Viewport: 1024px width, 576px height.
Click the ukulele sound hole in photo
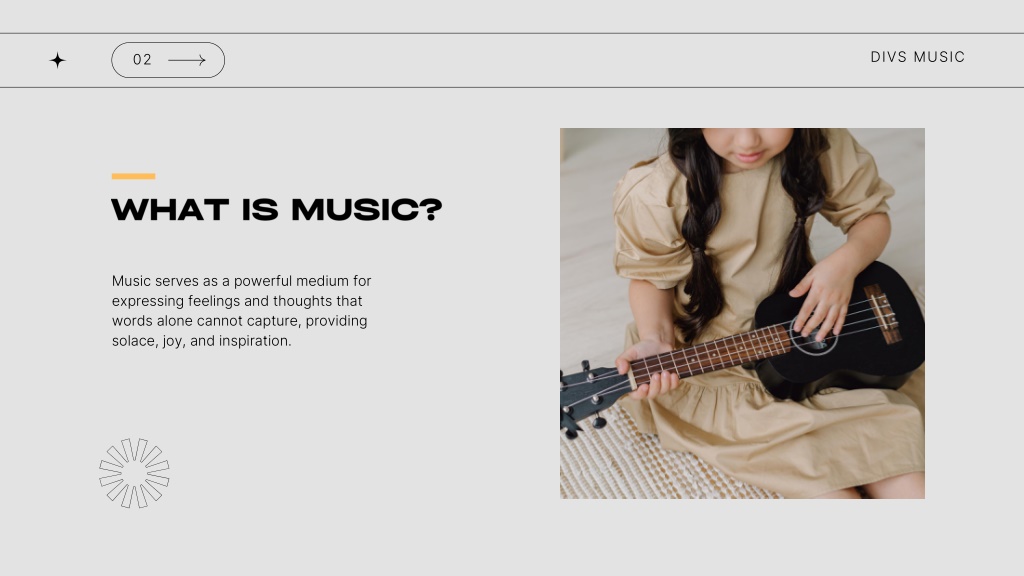814,334
